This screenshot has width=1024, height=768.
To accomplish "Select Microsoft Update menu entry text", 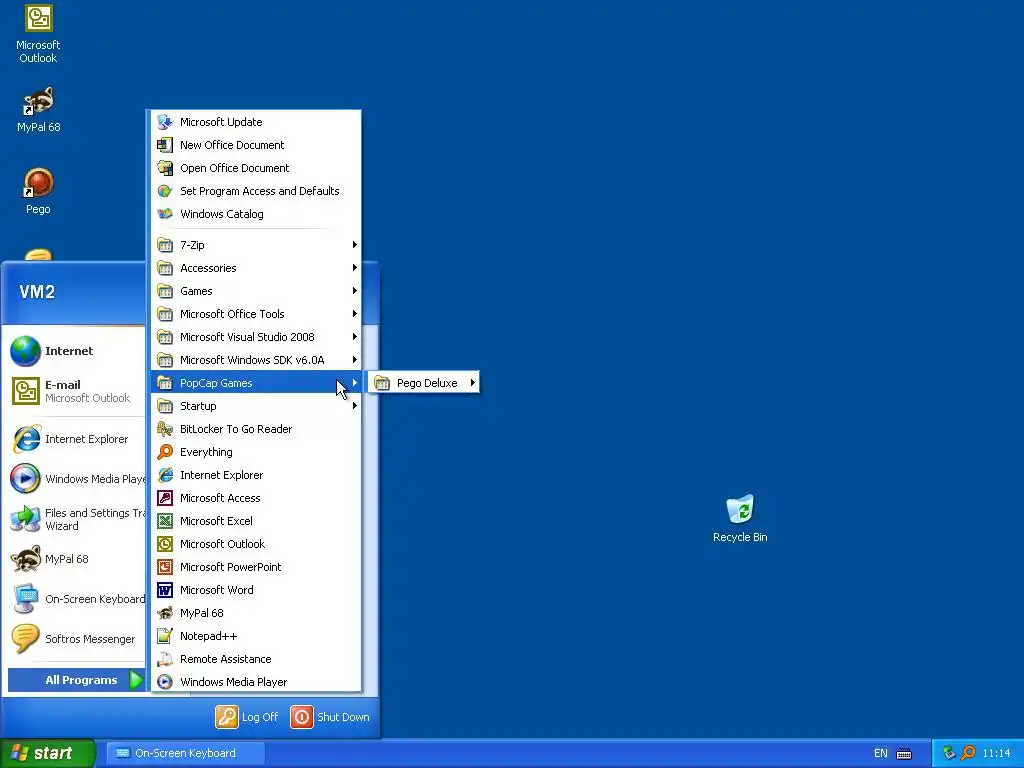I will point(221,122).
